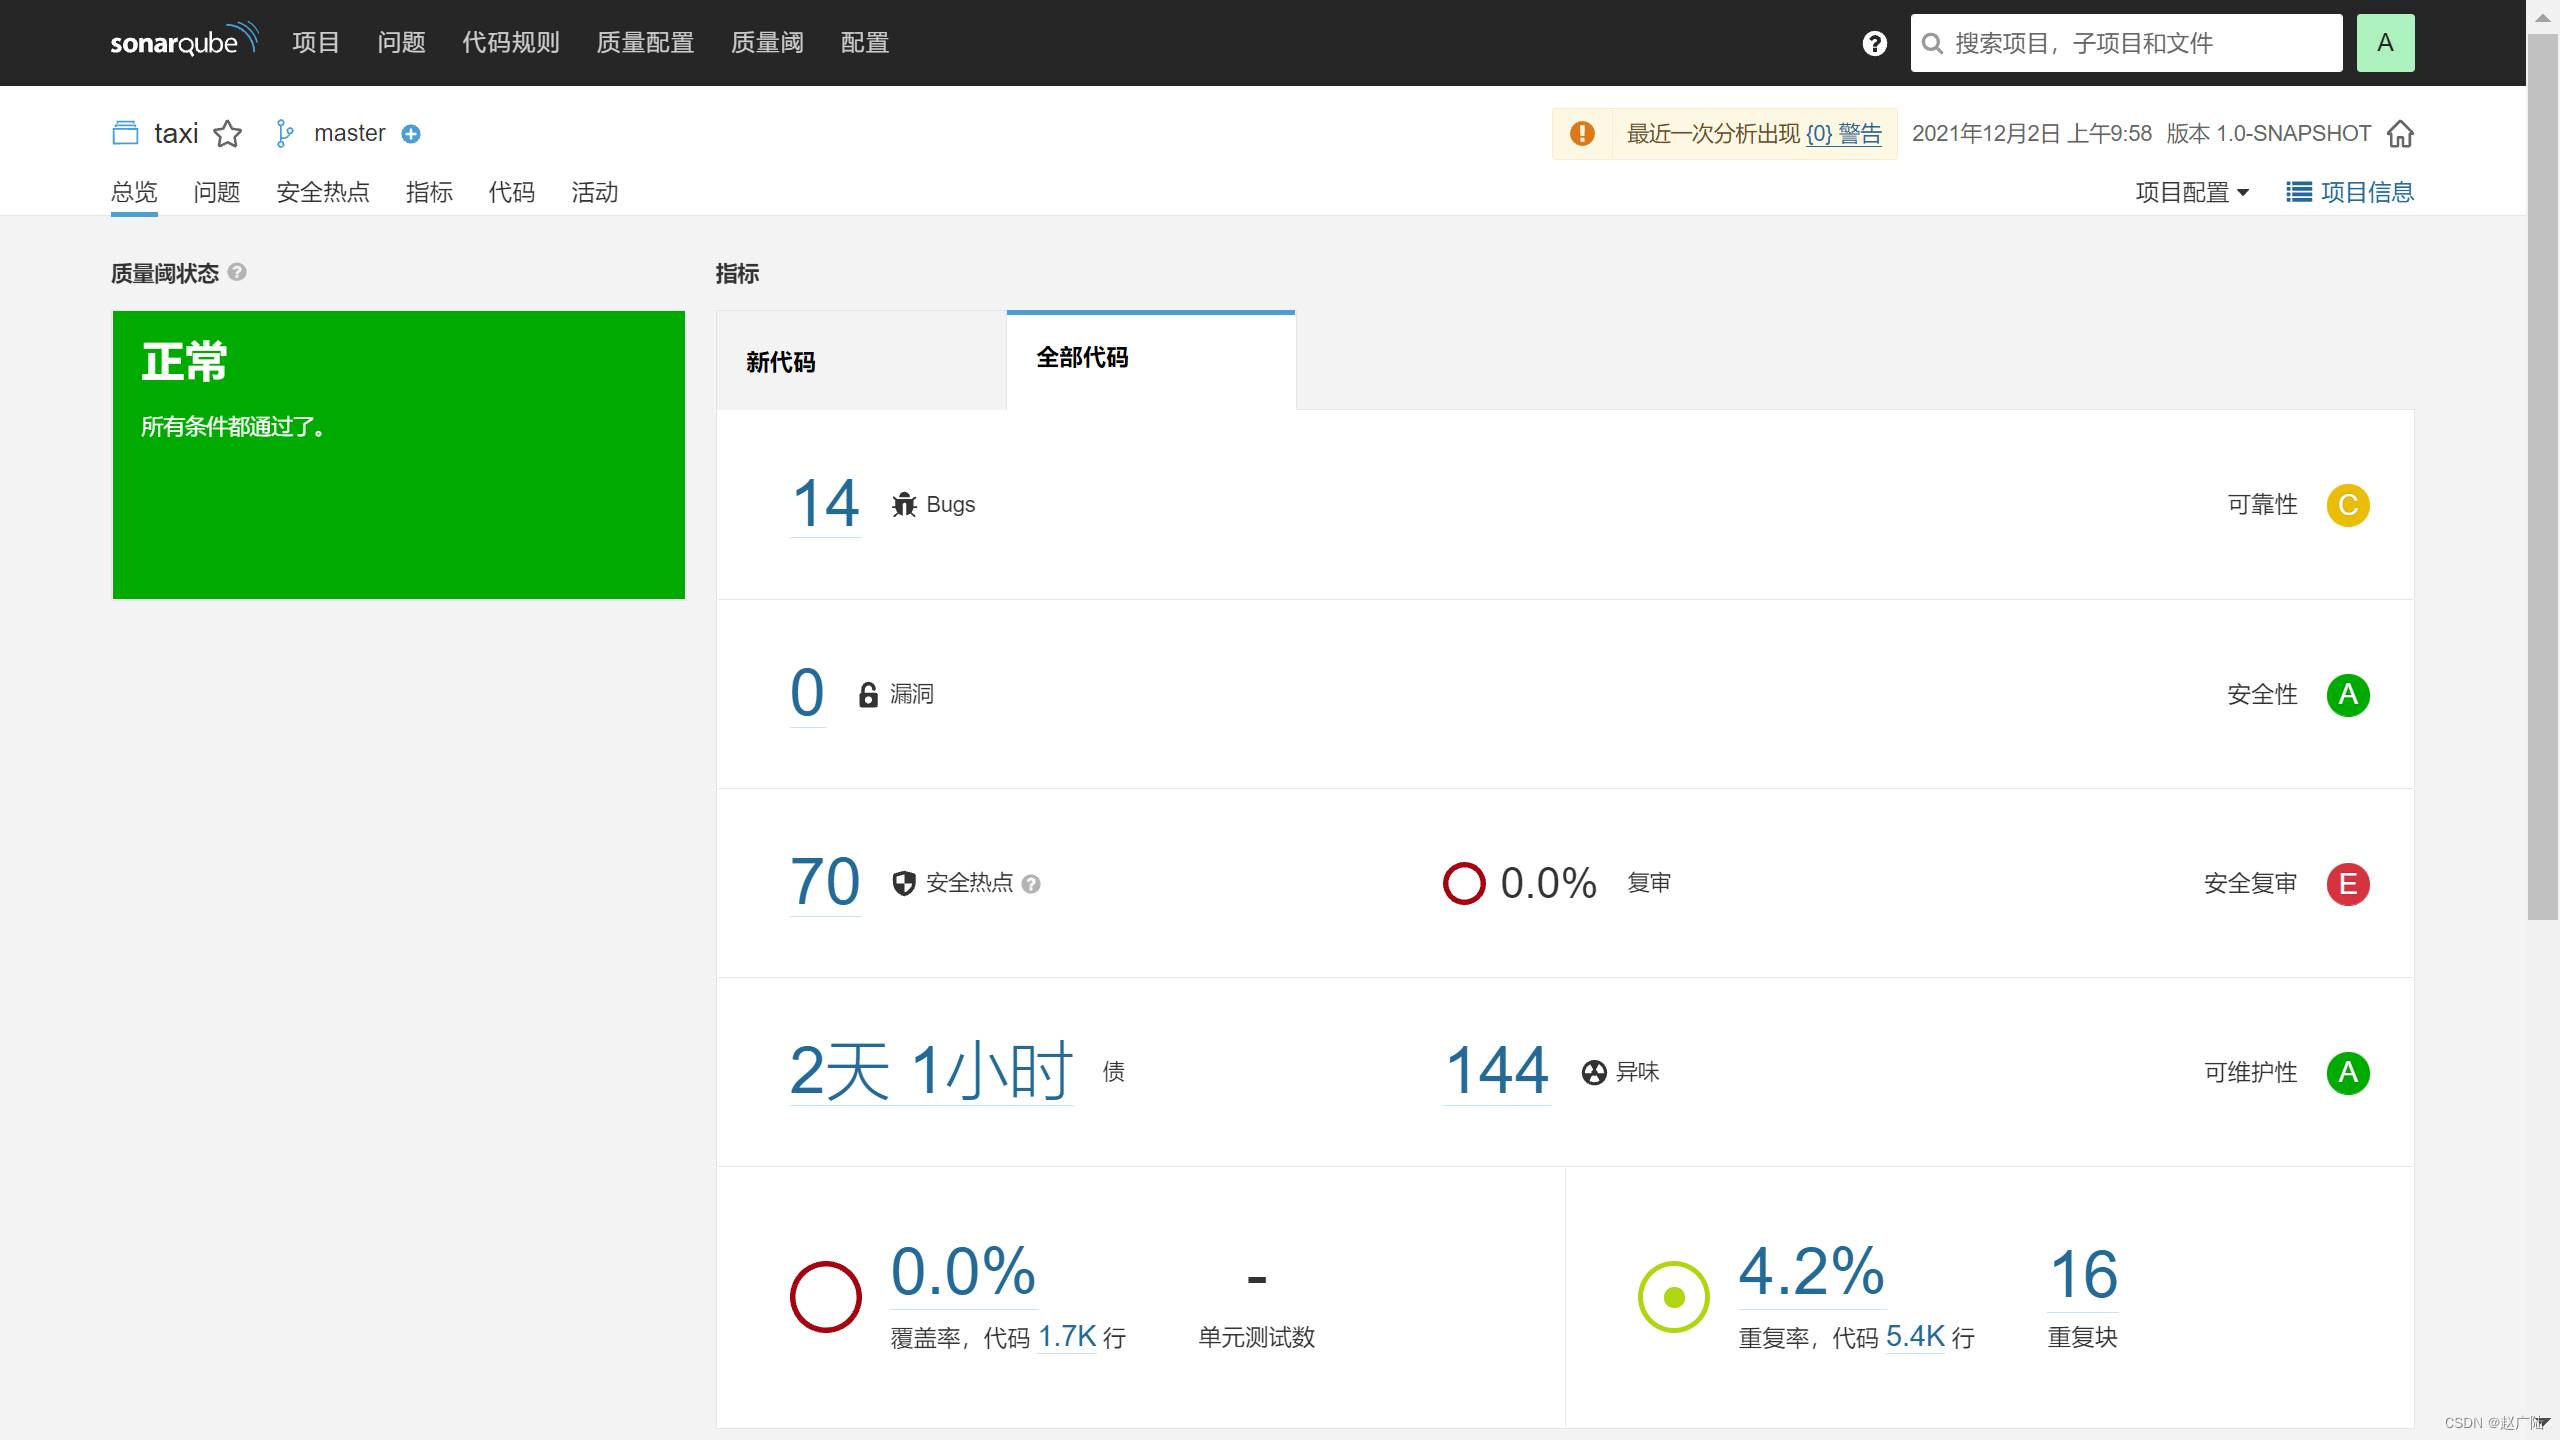Expand the 项目配置 dropdown
Viewport: 2560px width, 1440px height.
pyautogui.click(x=2192, y=192)
